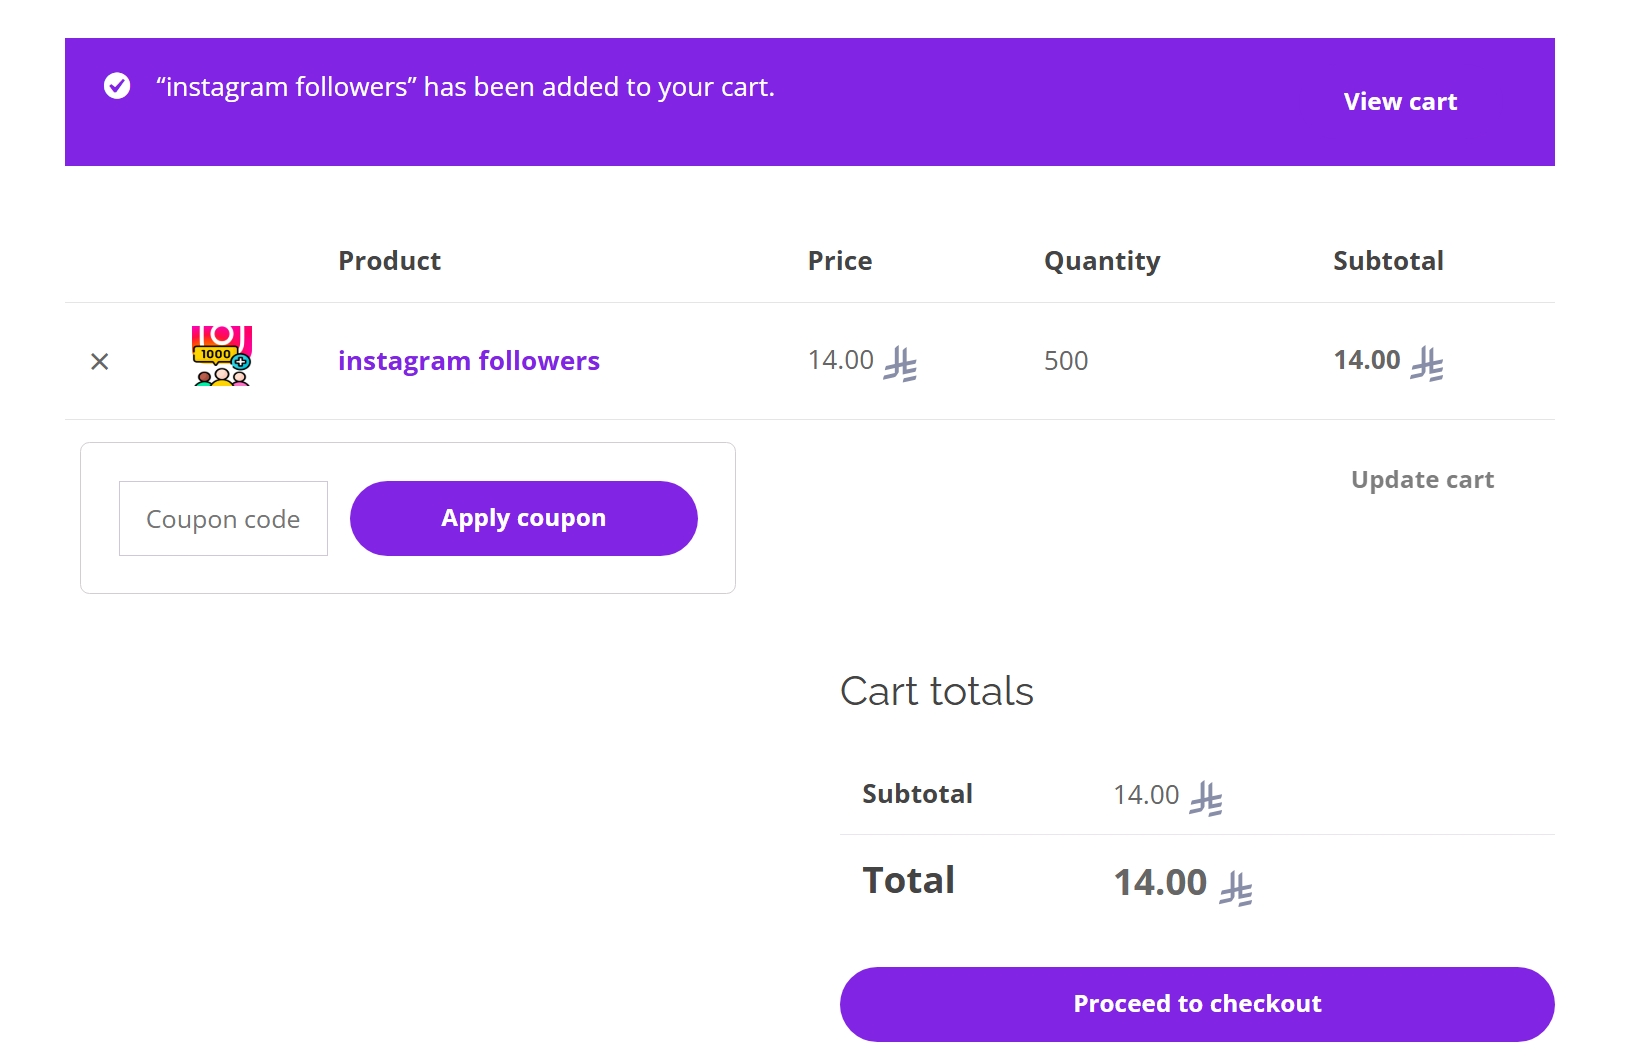Image resolution: width=1637 pixels, height=1063 pixels.
Task: Click Proceed to checkout button
Action: tap(1197, 1004)
